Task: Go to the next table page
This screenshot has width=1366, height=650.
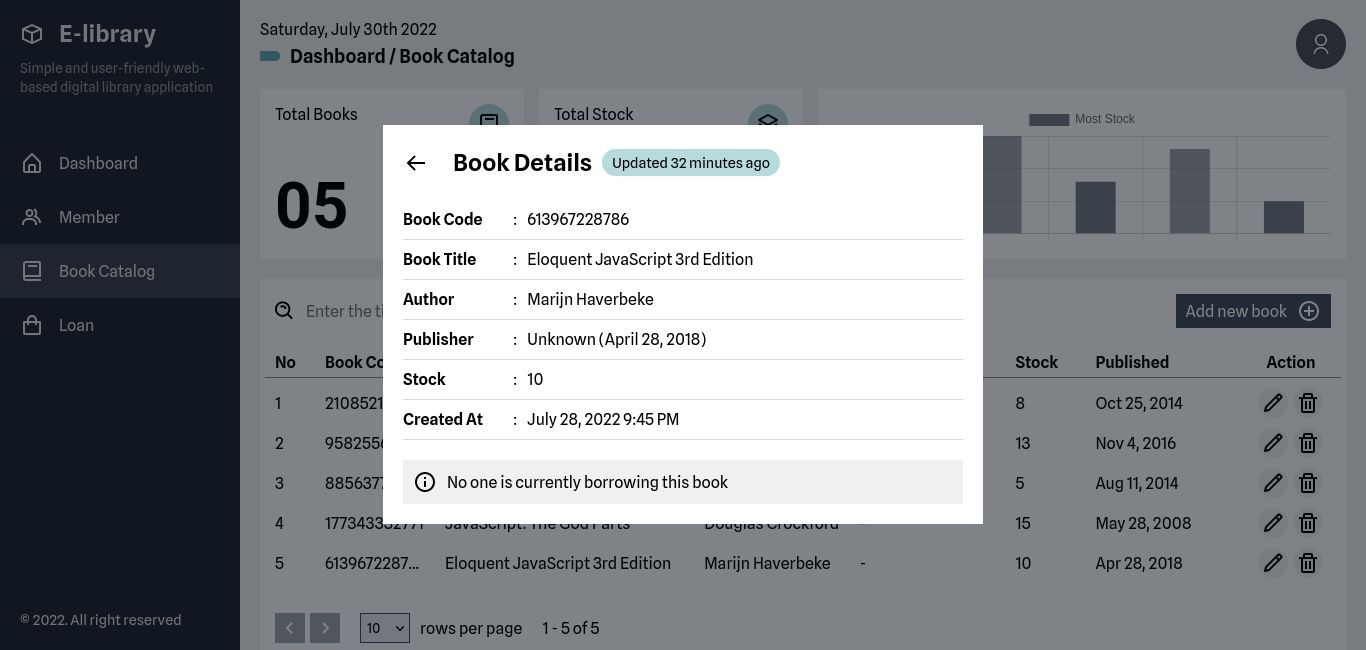Action: (325, 628)
